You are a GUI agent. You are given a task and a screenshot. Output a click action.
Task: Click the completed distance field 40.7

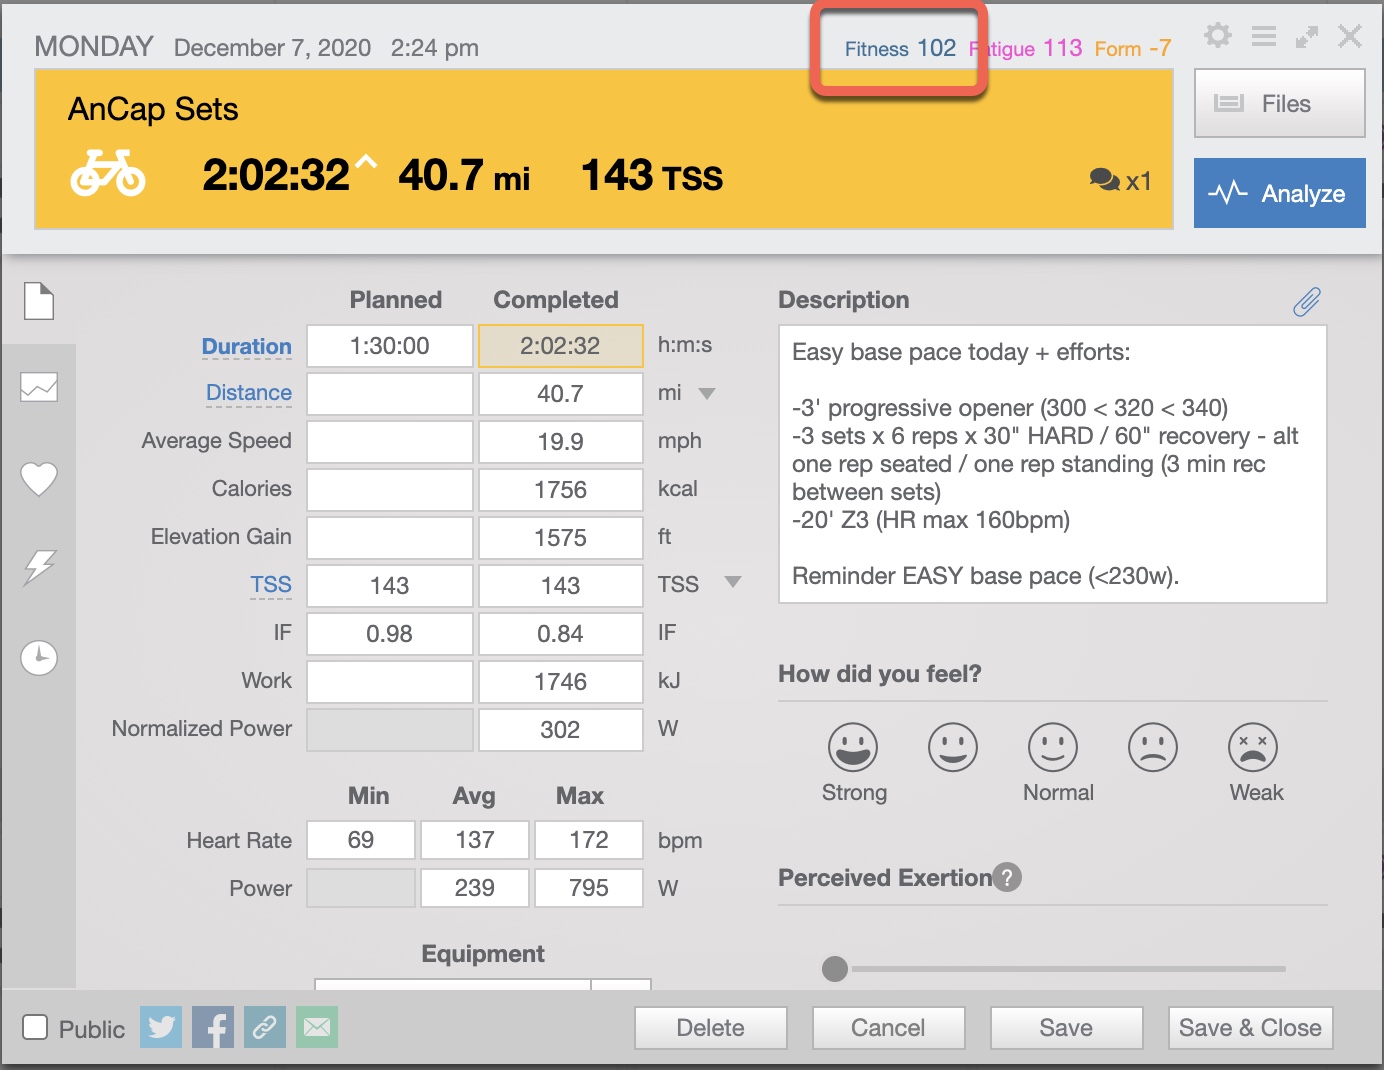[x=561, y=394]
